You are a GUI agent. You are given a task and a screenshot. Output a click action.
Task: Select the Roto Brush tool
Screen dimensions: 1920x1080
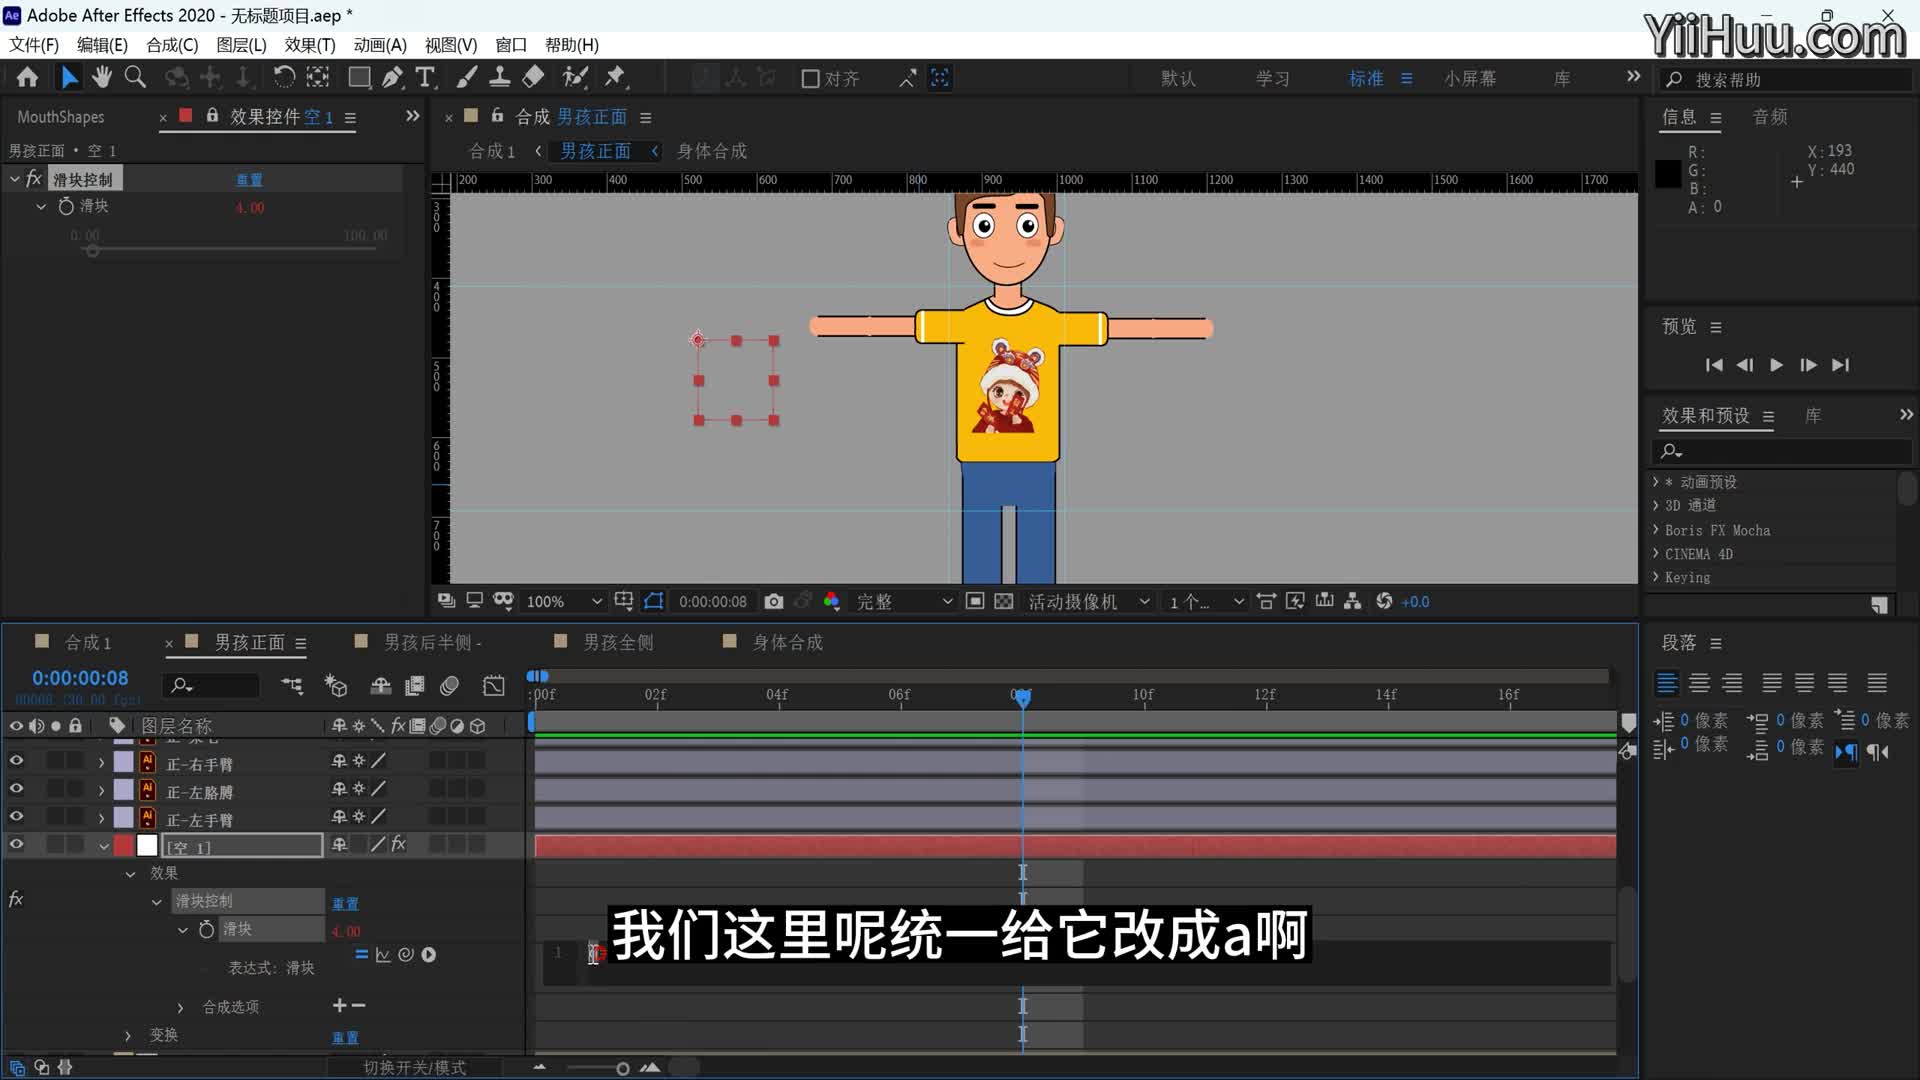575,77
